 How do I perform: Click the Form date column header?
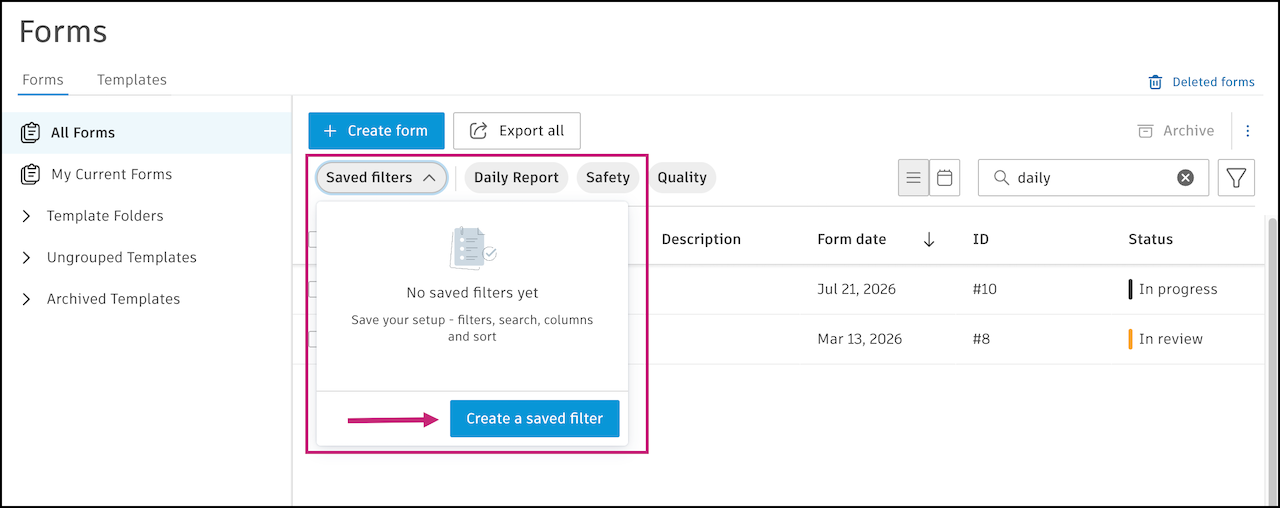(852, 240)
